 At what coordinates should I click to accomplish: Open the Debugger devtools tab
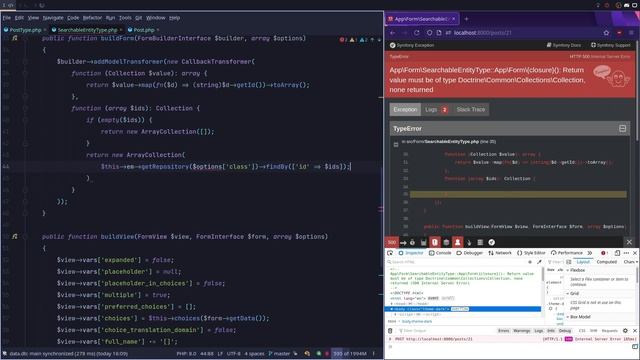coord(469,253)
